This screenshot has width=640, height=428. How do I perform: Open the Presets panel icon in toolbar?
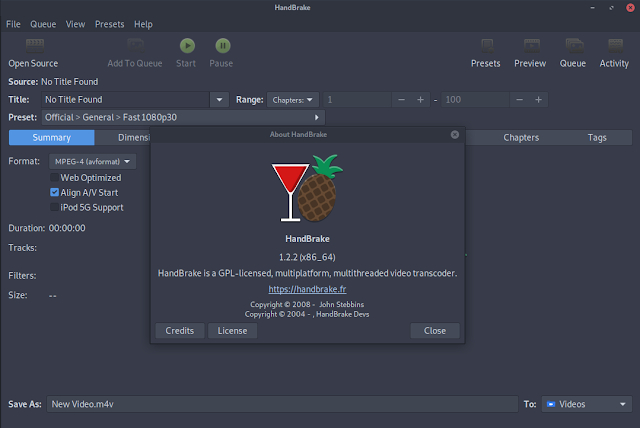487,46
